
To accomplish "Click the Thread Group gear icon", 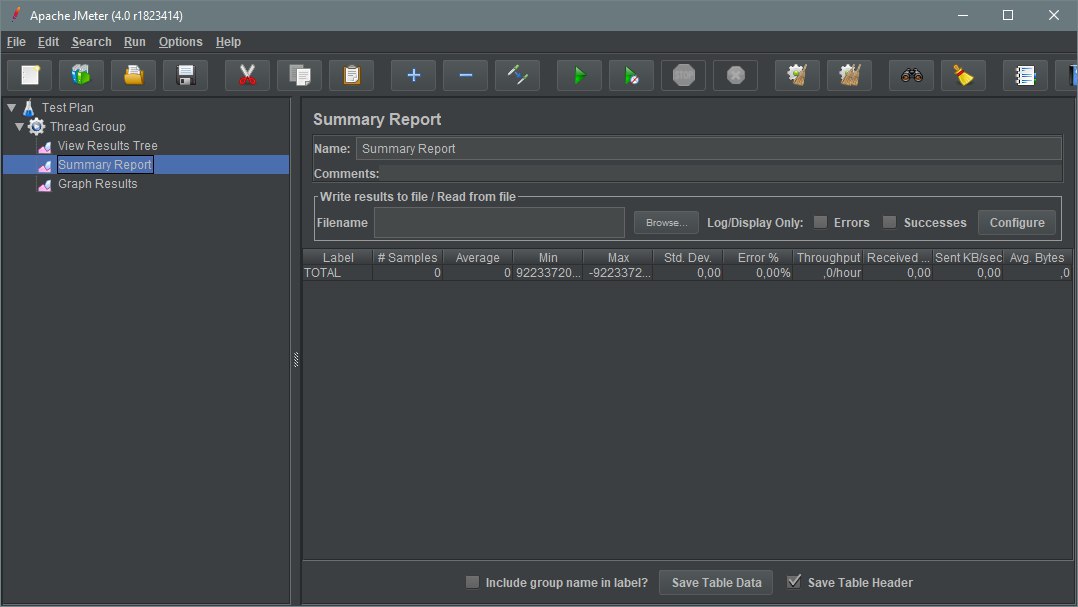I will 36,126.
